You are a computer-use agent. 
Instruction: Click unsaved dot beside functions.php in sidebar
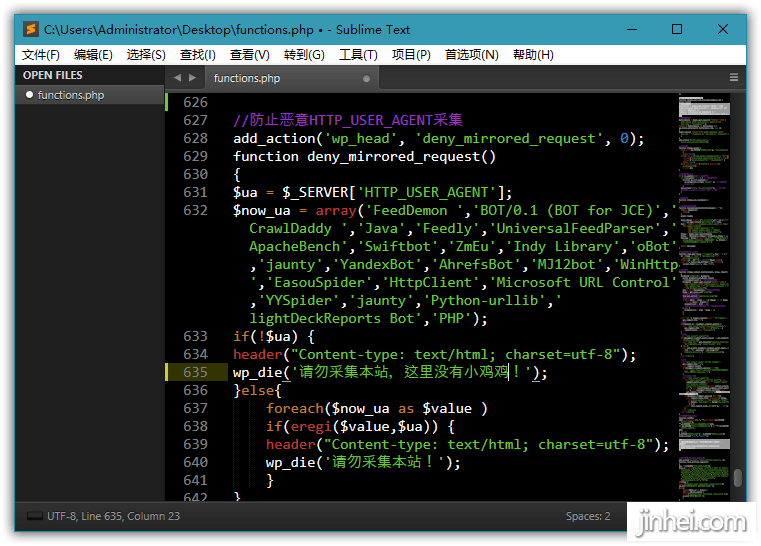(30, 95)
